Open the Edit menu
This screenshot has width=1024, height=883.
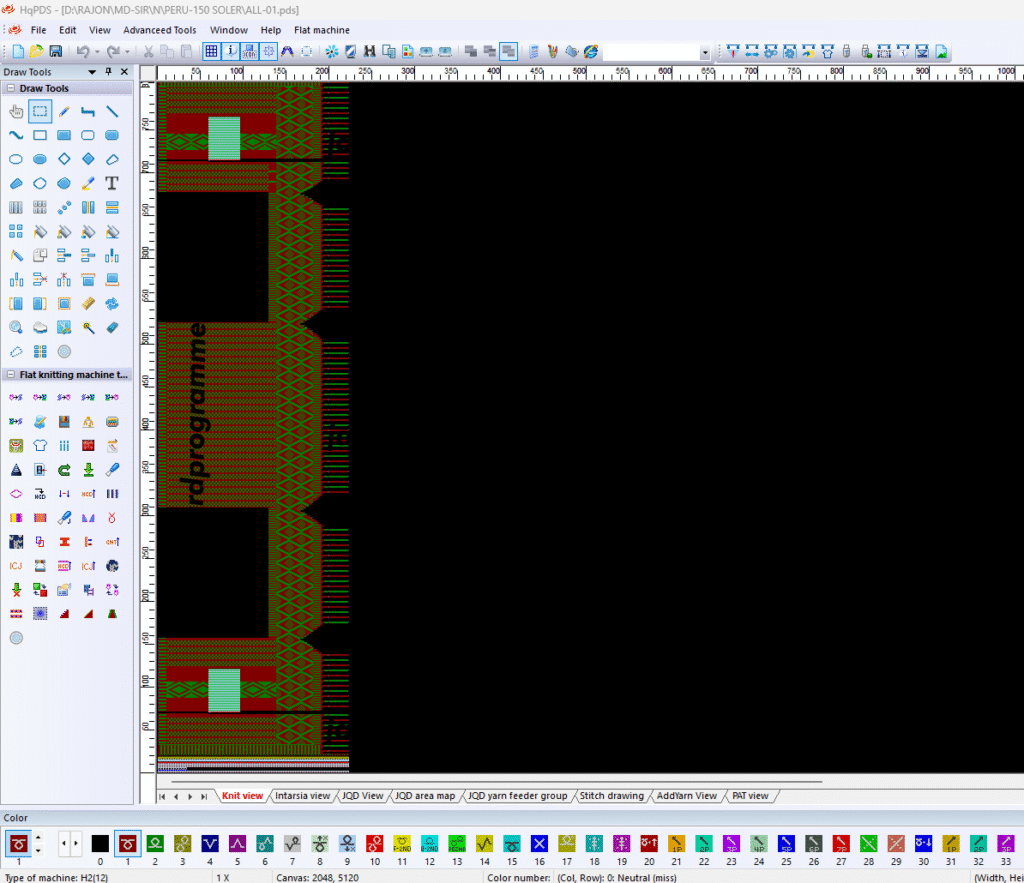(x=67, y=30)
